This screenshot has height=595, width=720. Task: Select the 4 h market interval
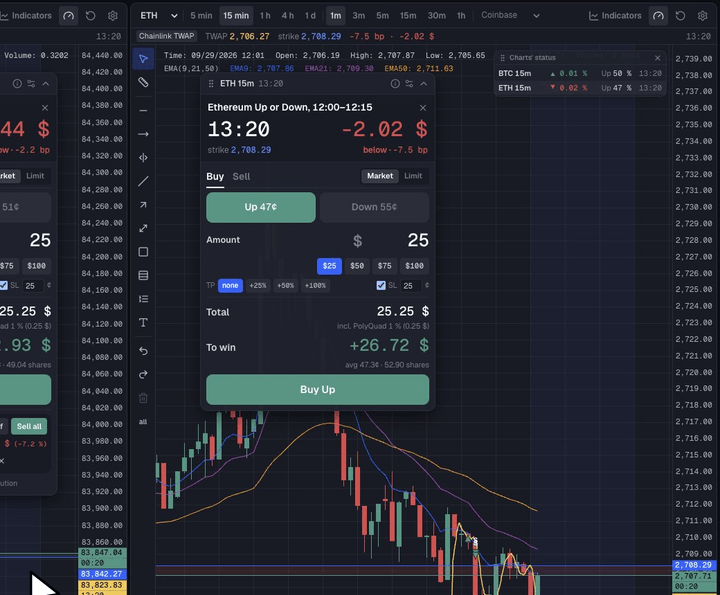pos(288,16)
